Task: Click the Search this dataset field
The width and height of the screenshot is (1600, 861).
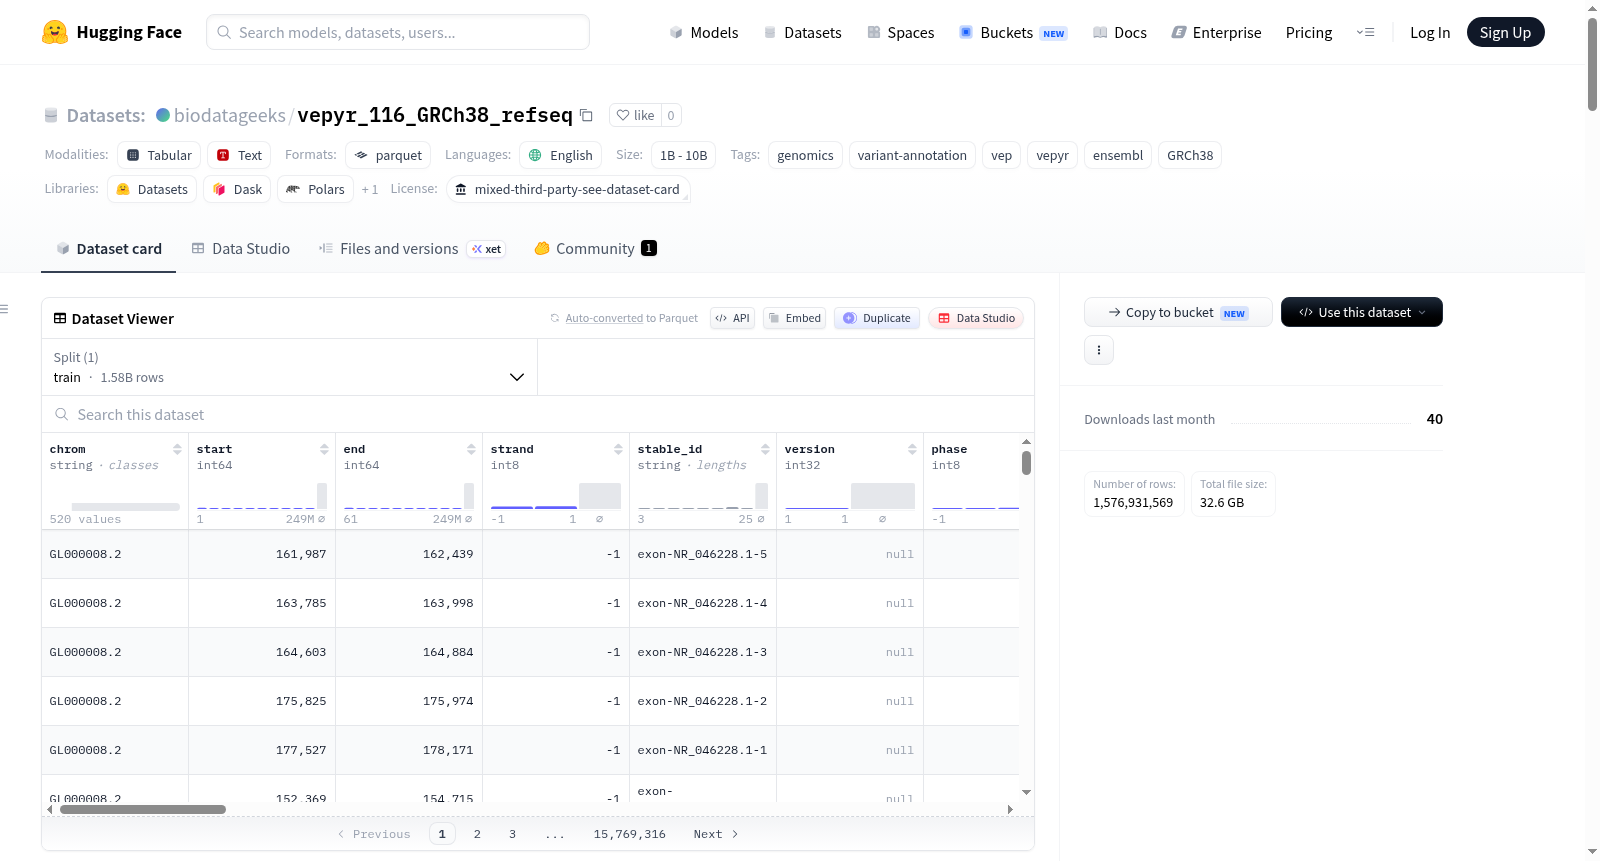Action: [538, 414]
